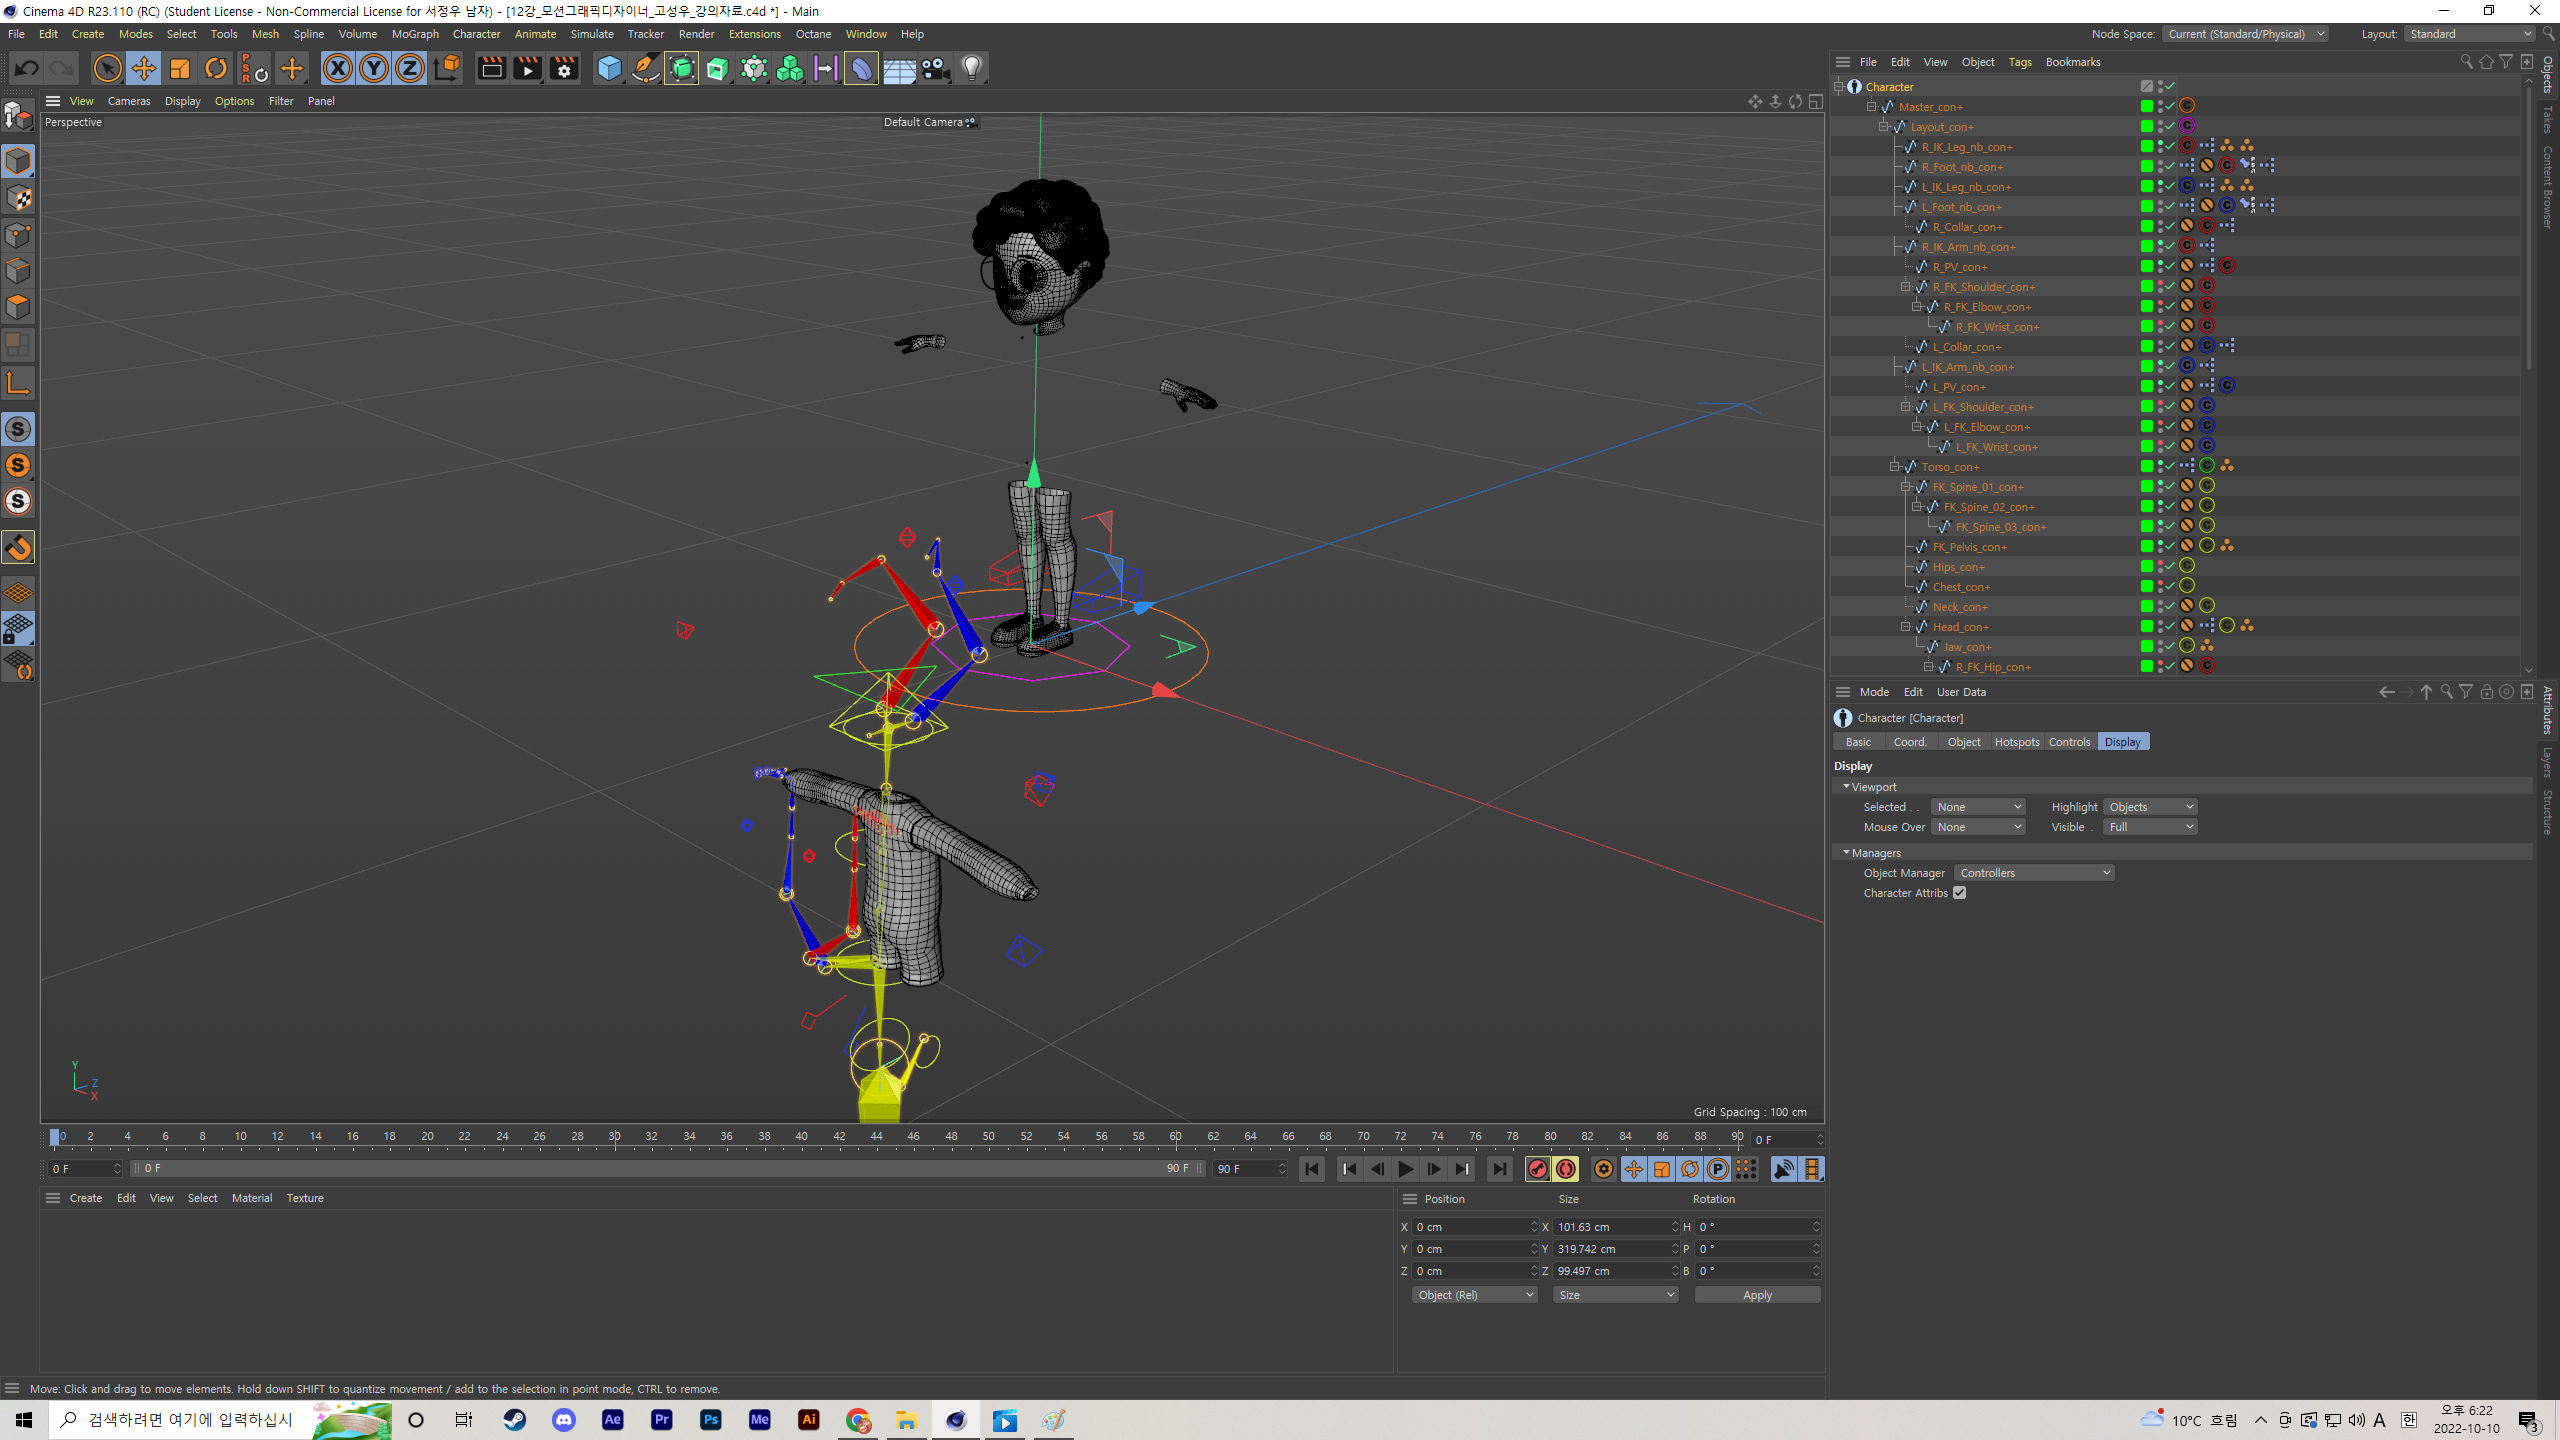This screenshot has height=1440, width=2560.
Task: Open Mouse Over dropdown
Action: 1978,827
